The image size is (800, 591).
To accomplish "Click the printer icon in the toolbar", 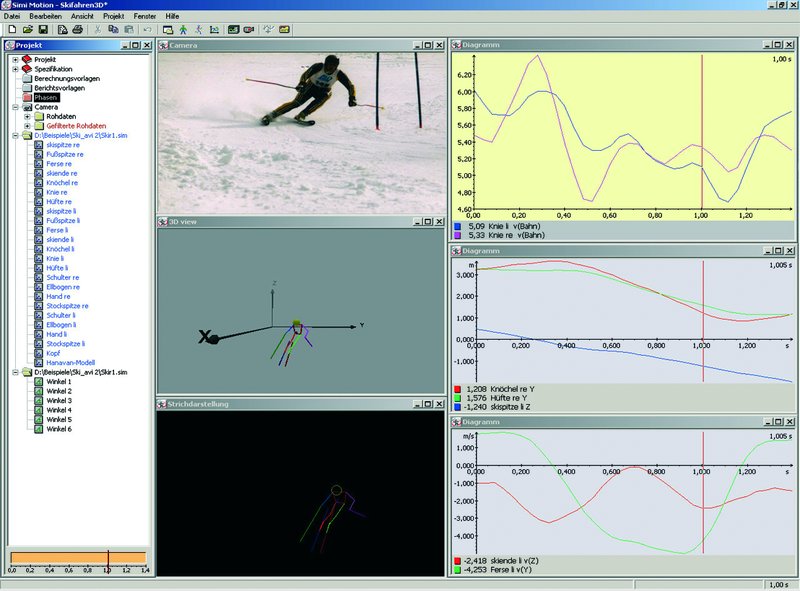I will pos(78,30).
